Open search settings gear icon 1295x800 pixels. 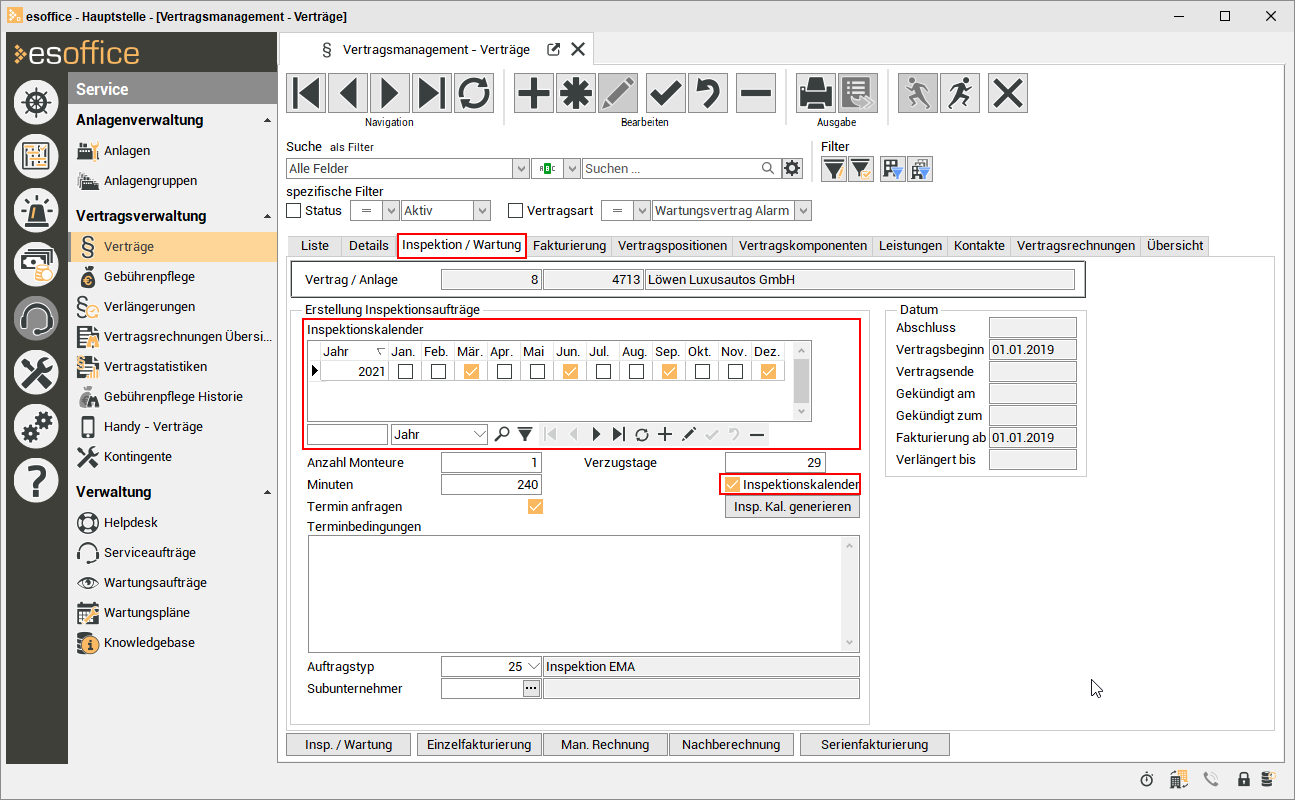click(x=793, y=169)
